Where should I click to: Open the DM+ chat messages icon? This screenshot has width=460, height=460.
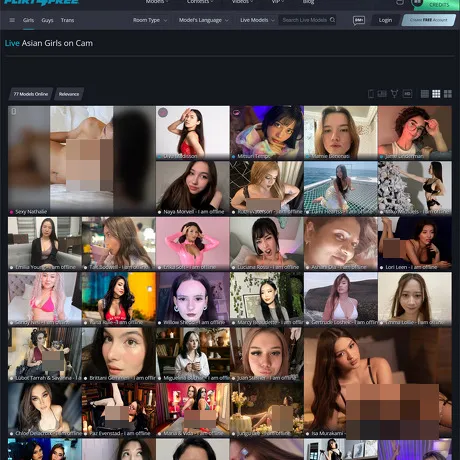click(359, 20)
